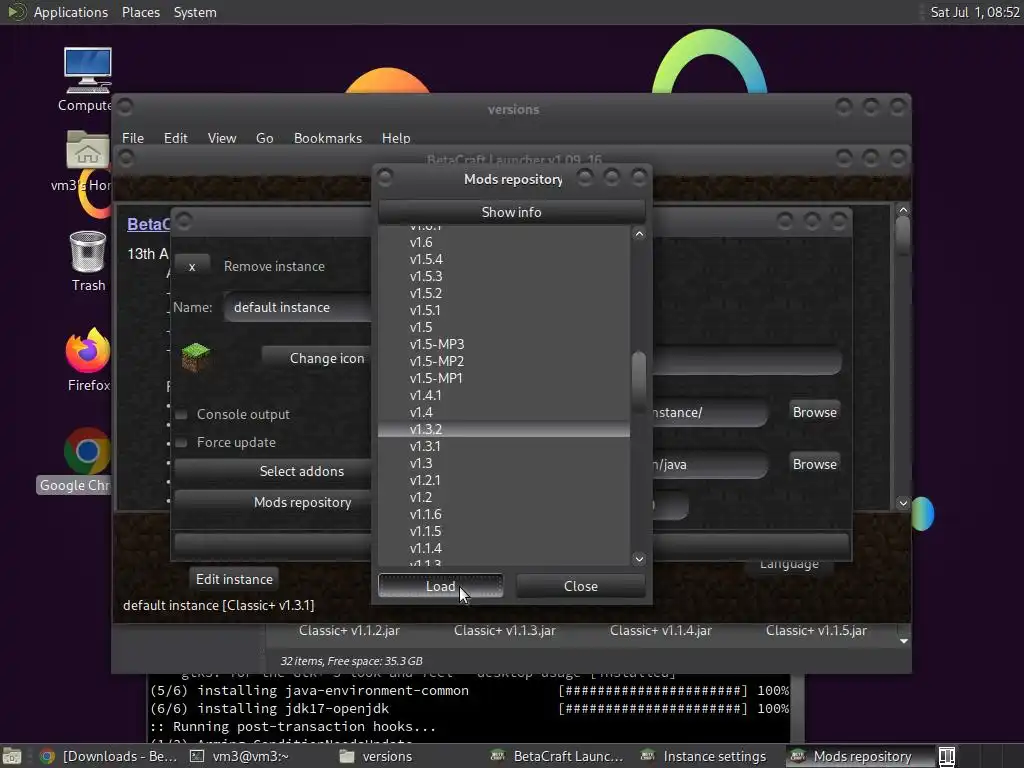Select v1.5-MP3 in the mods list

(x=504, y=344)
